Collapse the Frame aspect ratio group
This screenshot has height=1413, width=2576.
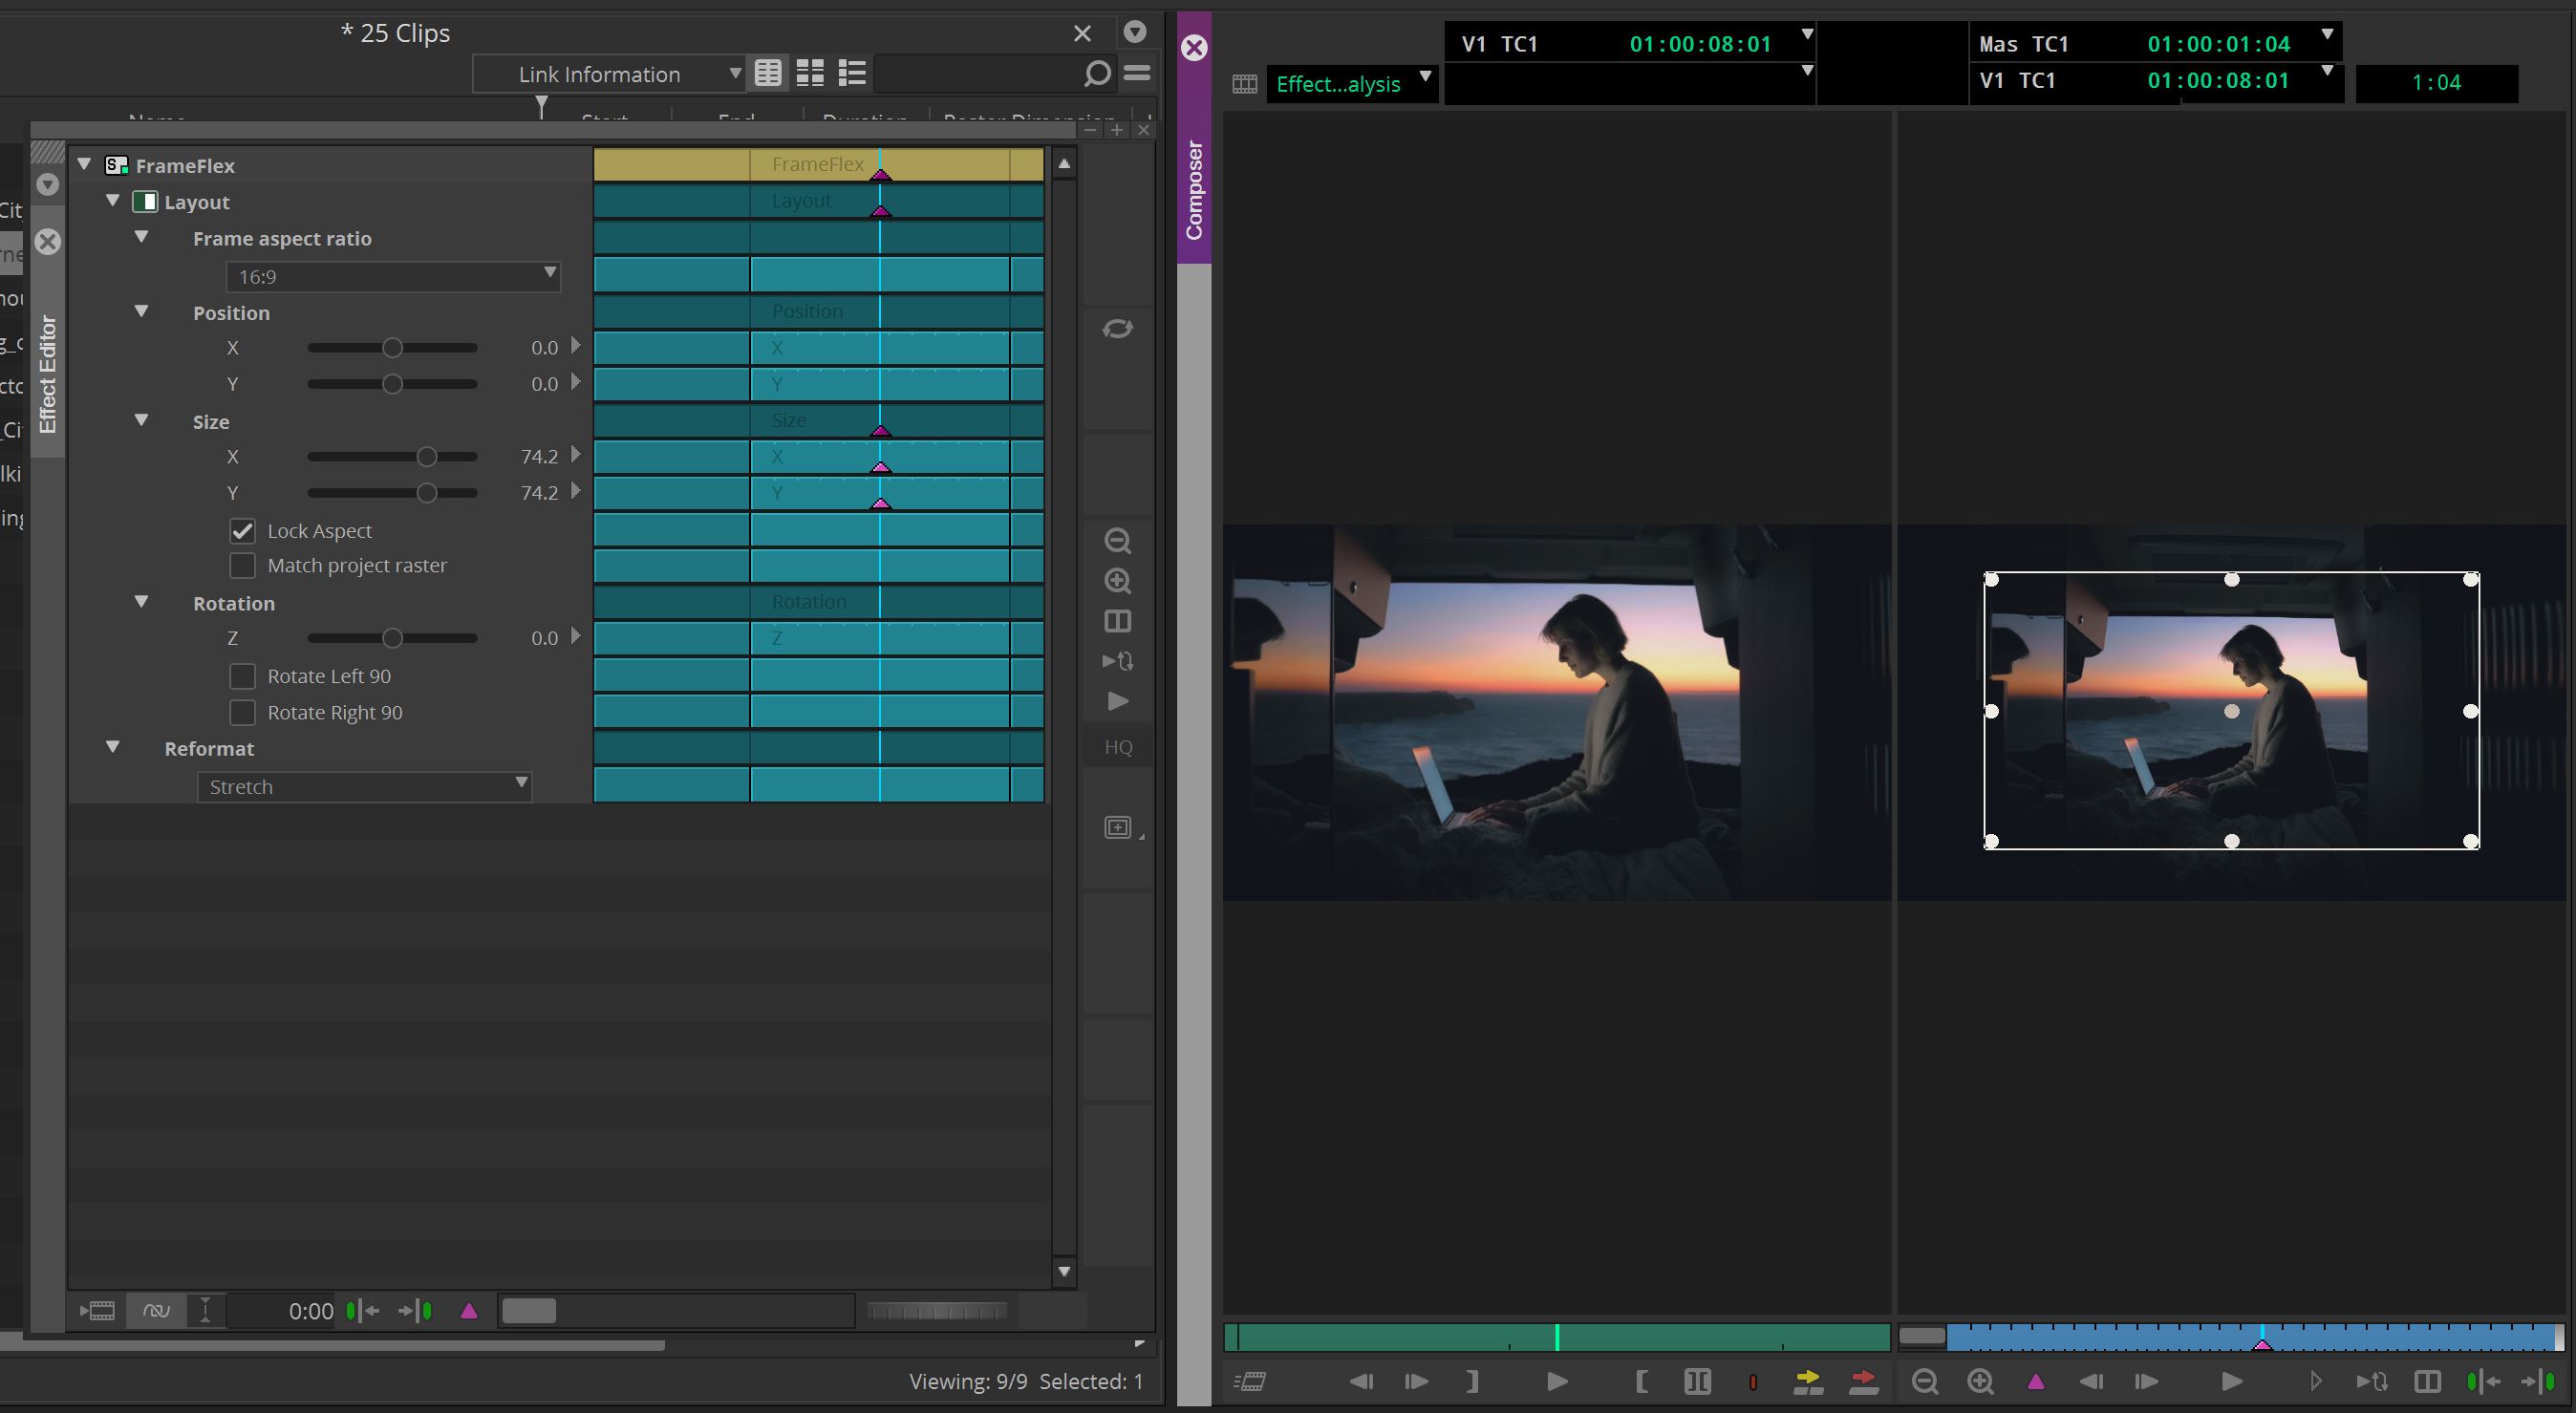(141, 237)
